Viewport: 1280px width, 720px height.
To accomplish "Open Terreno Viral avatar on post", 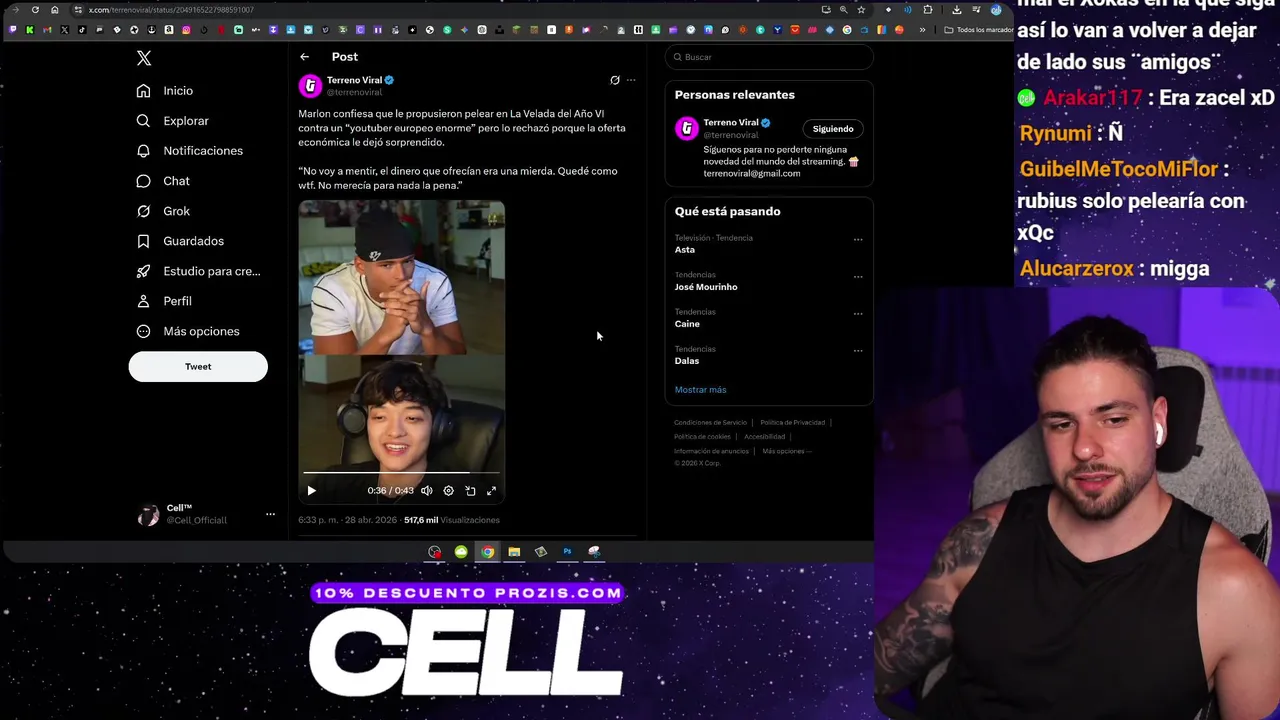I will tap(310, 86).
